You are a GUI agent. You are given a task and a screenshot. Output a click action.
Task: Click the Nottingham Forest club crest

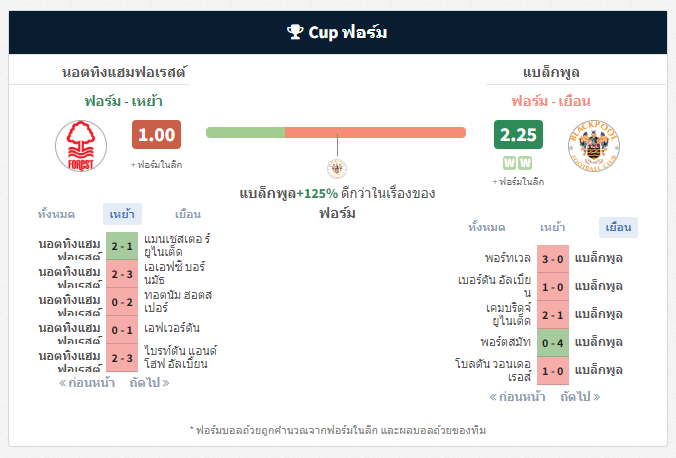click(81, 146)
